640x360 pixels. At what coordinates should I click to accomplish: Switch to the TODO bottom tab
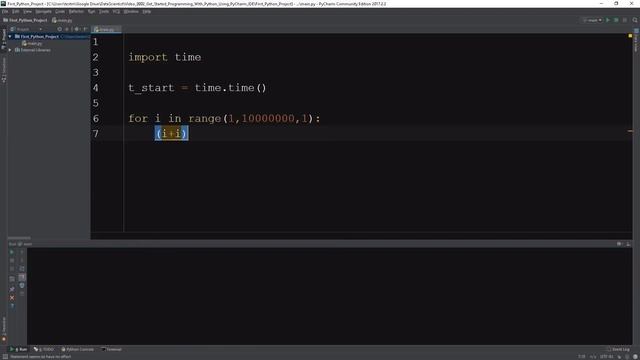[44, 349]
